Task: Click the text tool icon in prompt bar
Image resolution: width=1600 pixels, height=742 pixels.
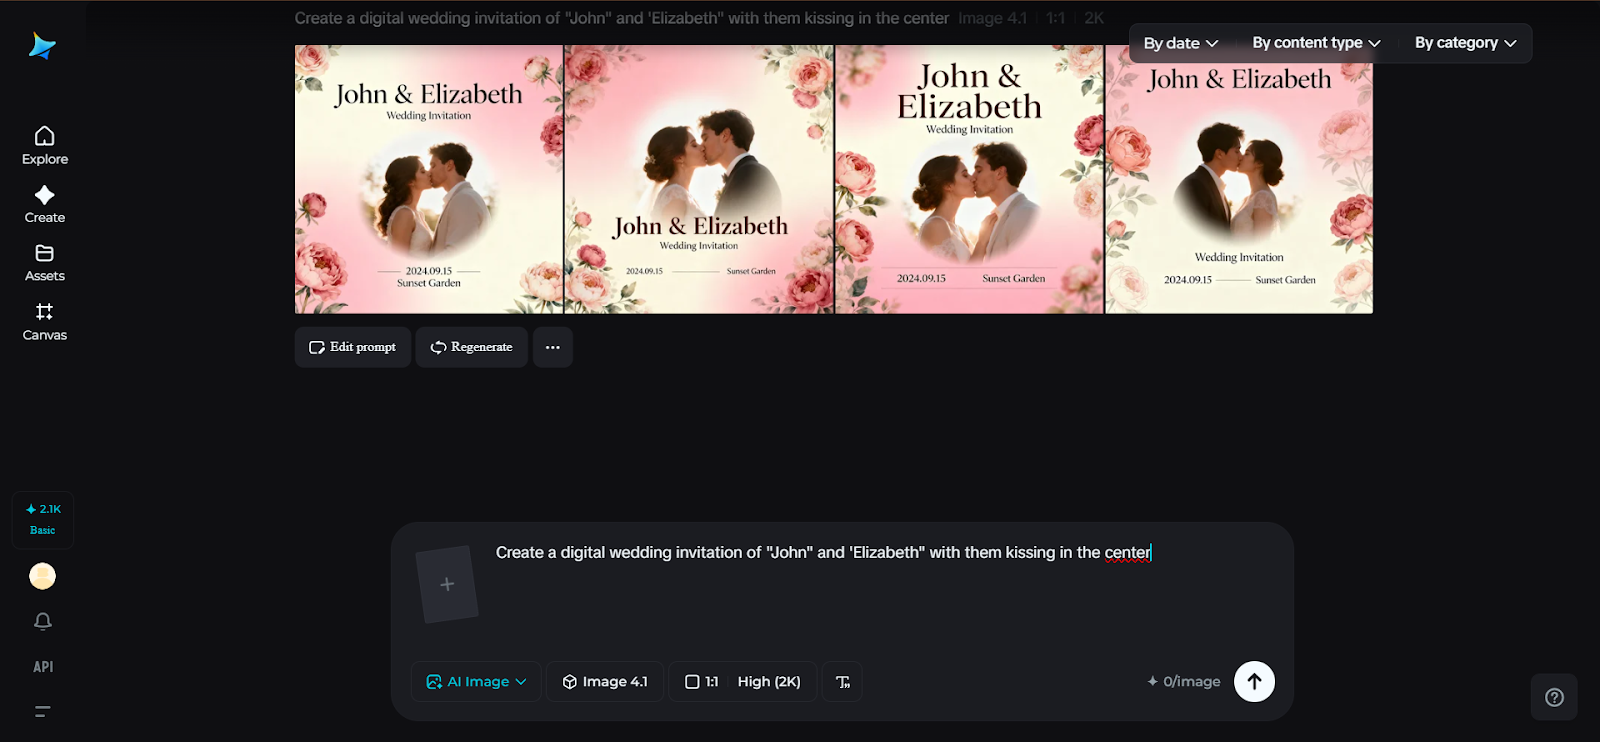Action: coord(842,682)
